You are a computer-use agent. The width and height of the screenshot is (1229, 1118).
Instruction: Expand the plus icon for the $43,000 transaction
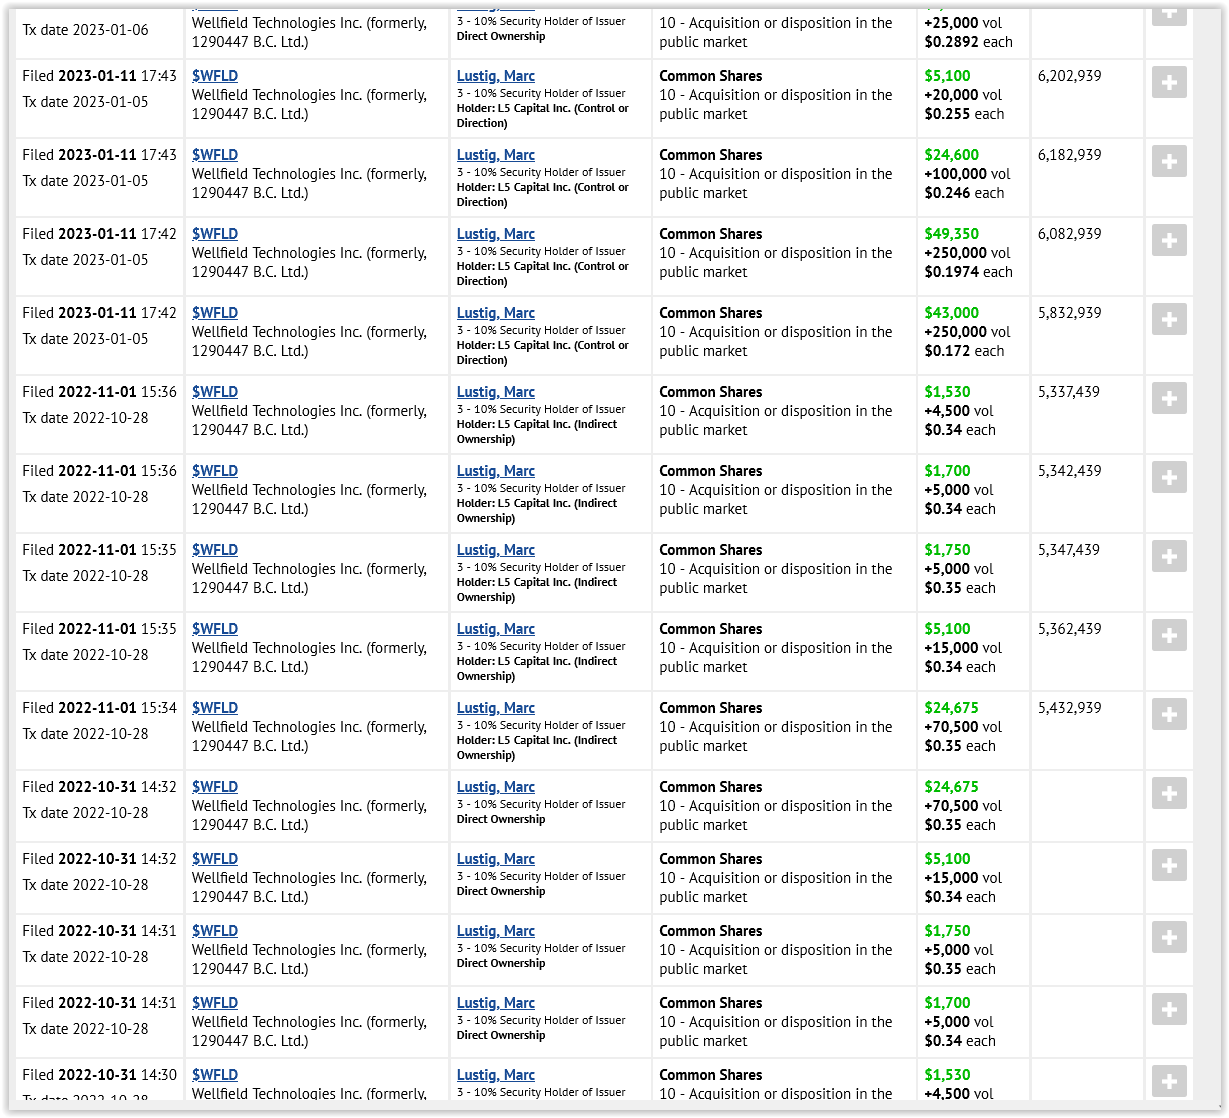(x=1168, y=319)
